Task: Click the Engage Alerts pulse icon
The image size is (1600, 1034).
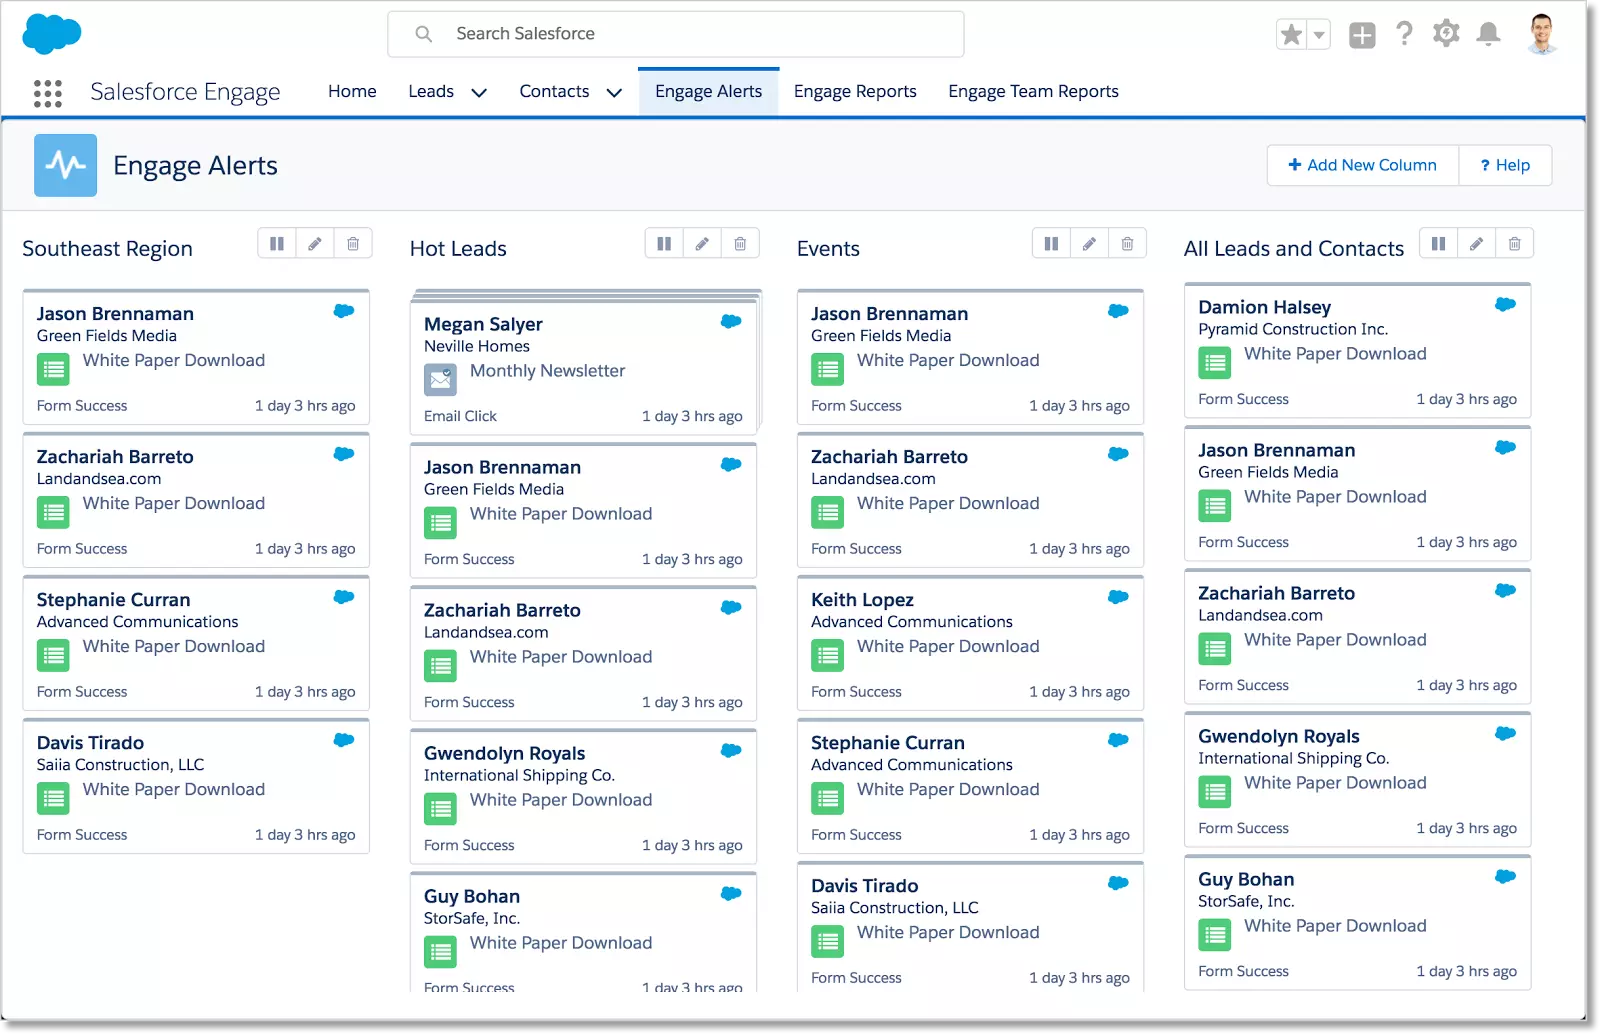Action: [x=66, y=165]
